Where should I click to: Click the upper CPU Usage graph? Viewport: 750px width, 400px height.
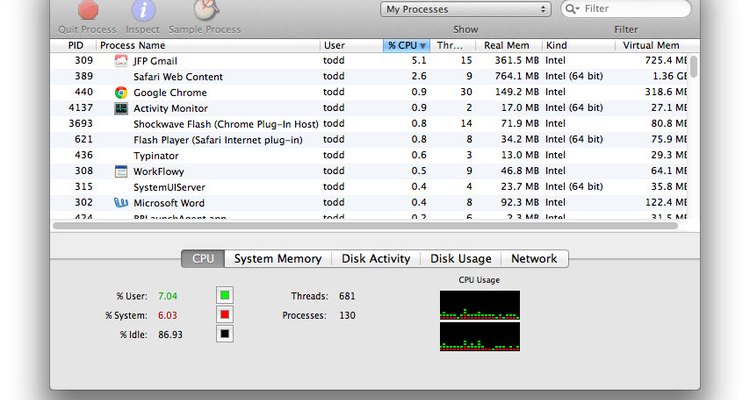pyautogui.click(x=480, y=305)
